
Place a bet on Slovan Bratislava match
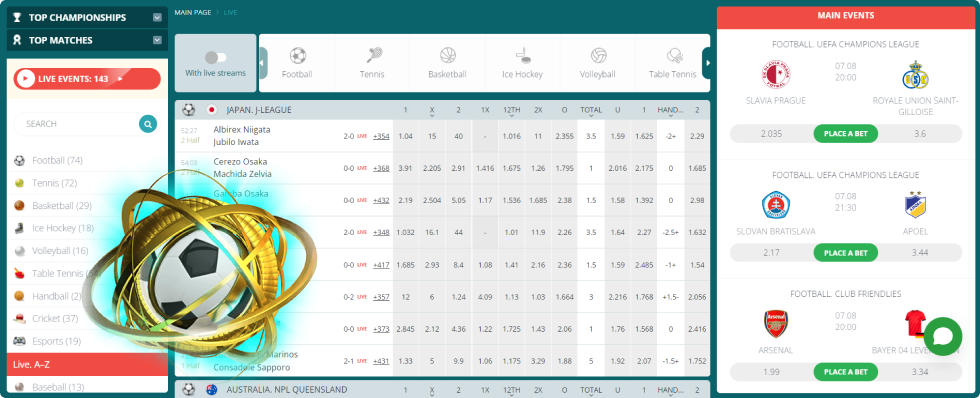[x=846, y=253]
